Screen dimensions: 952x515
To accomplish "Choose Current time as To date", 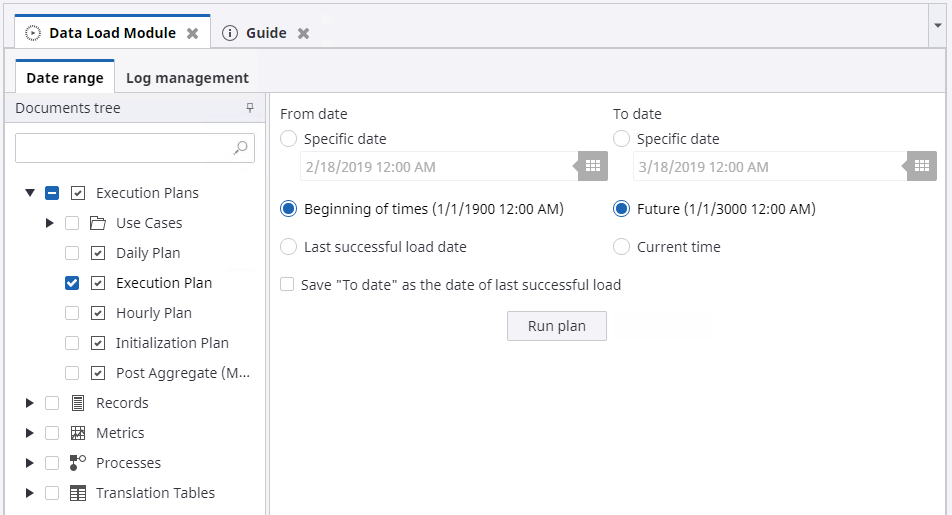I will 622,247.
